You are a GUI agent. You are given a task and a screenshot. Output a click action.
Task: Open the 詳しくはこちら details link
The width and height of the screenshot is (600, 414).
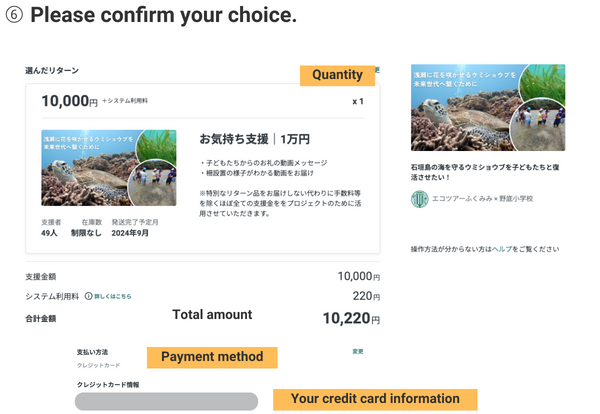(x=113, y=296)
